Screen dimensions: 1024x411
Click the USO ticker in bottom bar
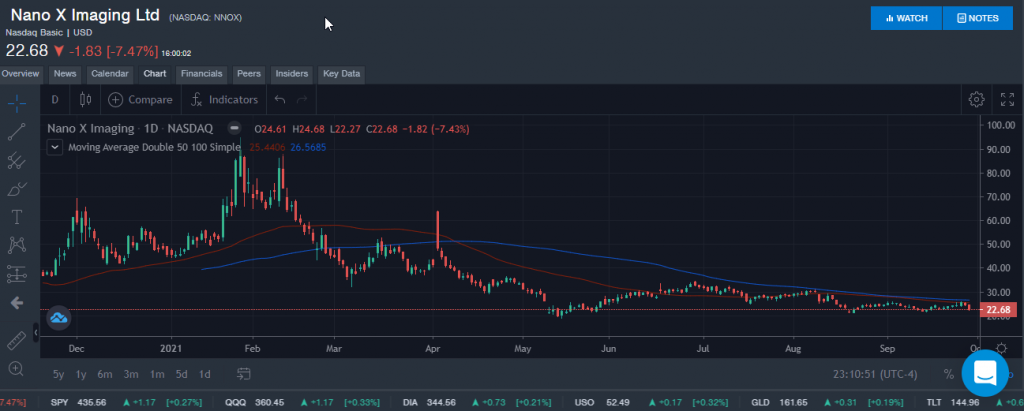[x=584, y=403]
